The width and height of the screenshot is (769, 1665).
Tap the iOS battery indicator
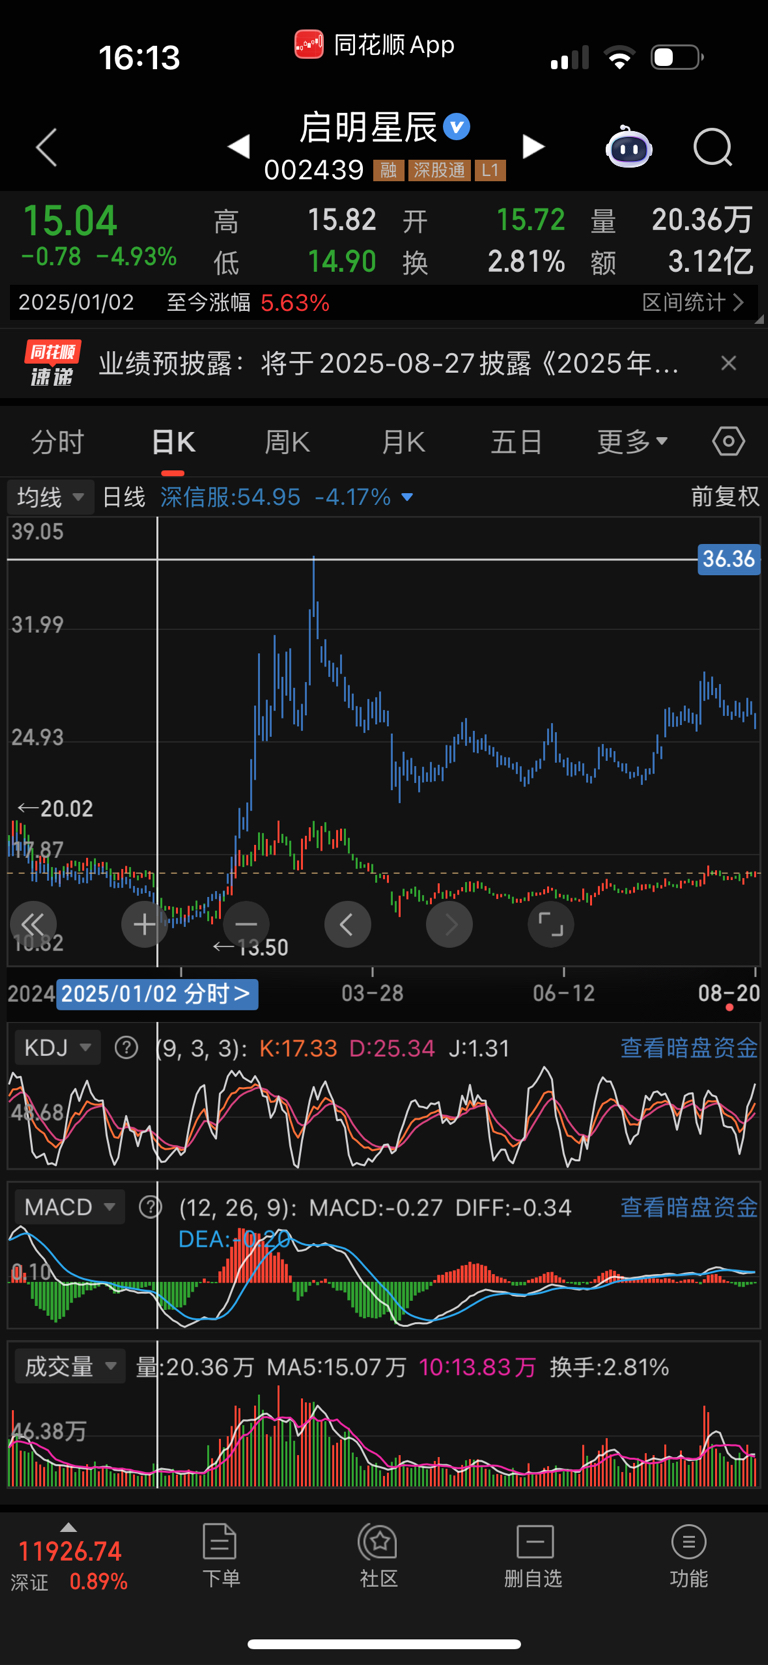click(677, 57)
